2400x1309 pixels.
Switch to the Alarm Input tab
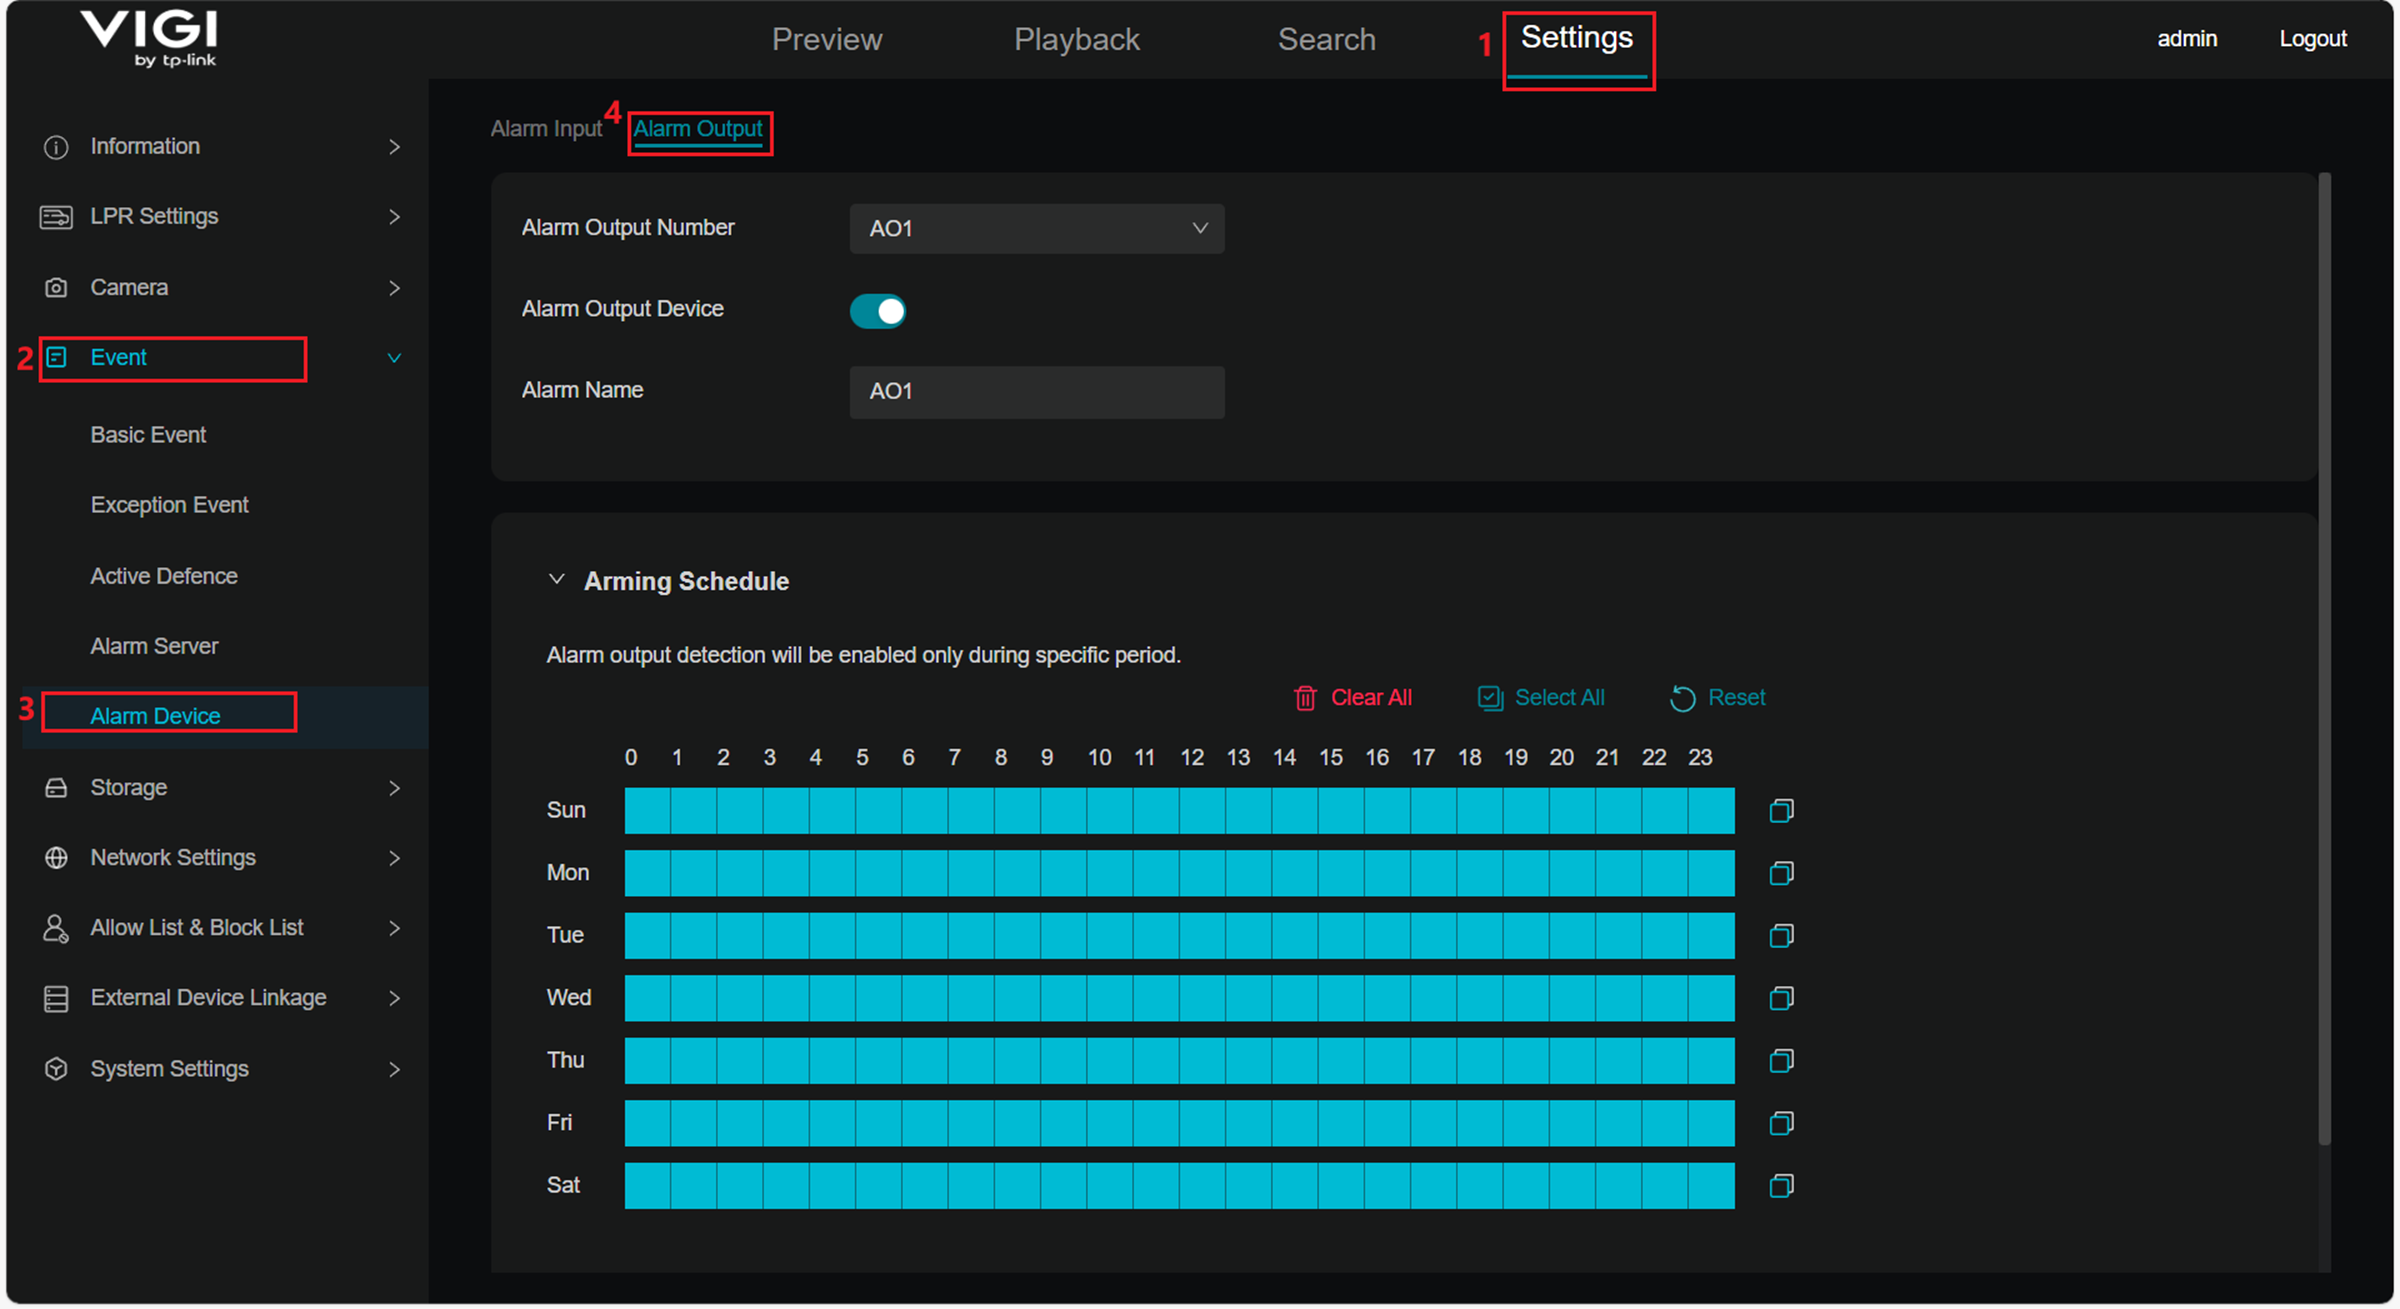pyautogui.click(x=548, y=128)
